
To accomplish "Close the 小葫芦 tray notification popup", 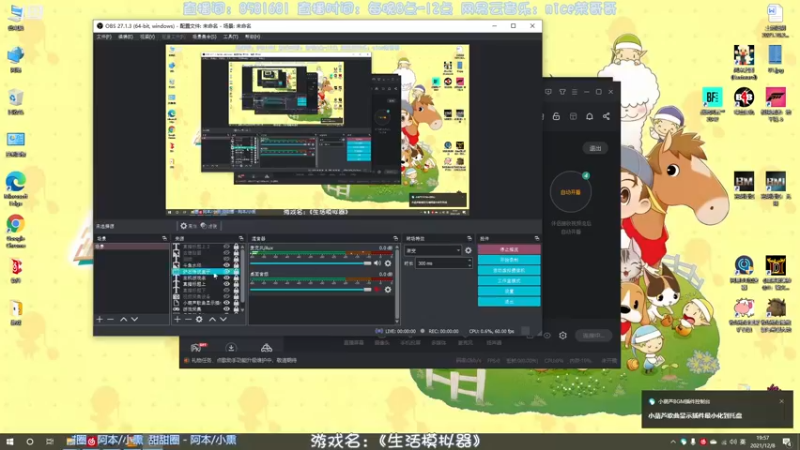I will [x=781, y=402].
